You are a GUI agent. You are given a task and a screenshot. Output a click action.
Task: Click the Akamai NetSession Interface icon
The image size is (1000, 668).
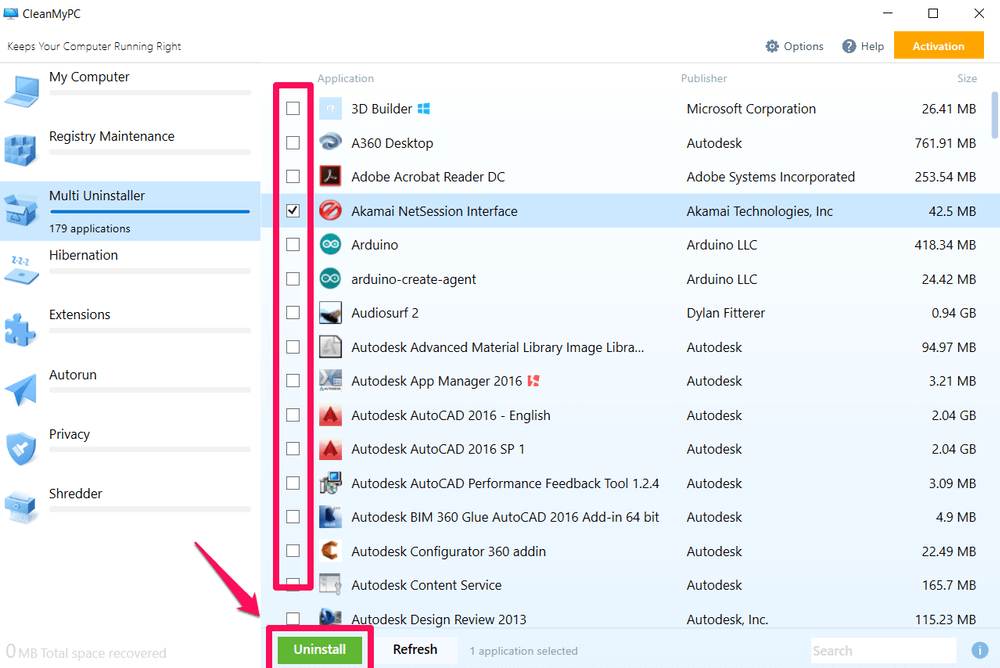pyautogui.click(x=330, y=211)
